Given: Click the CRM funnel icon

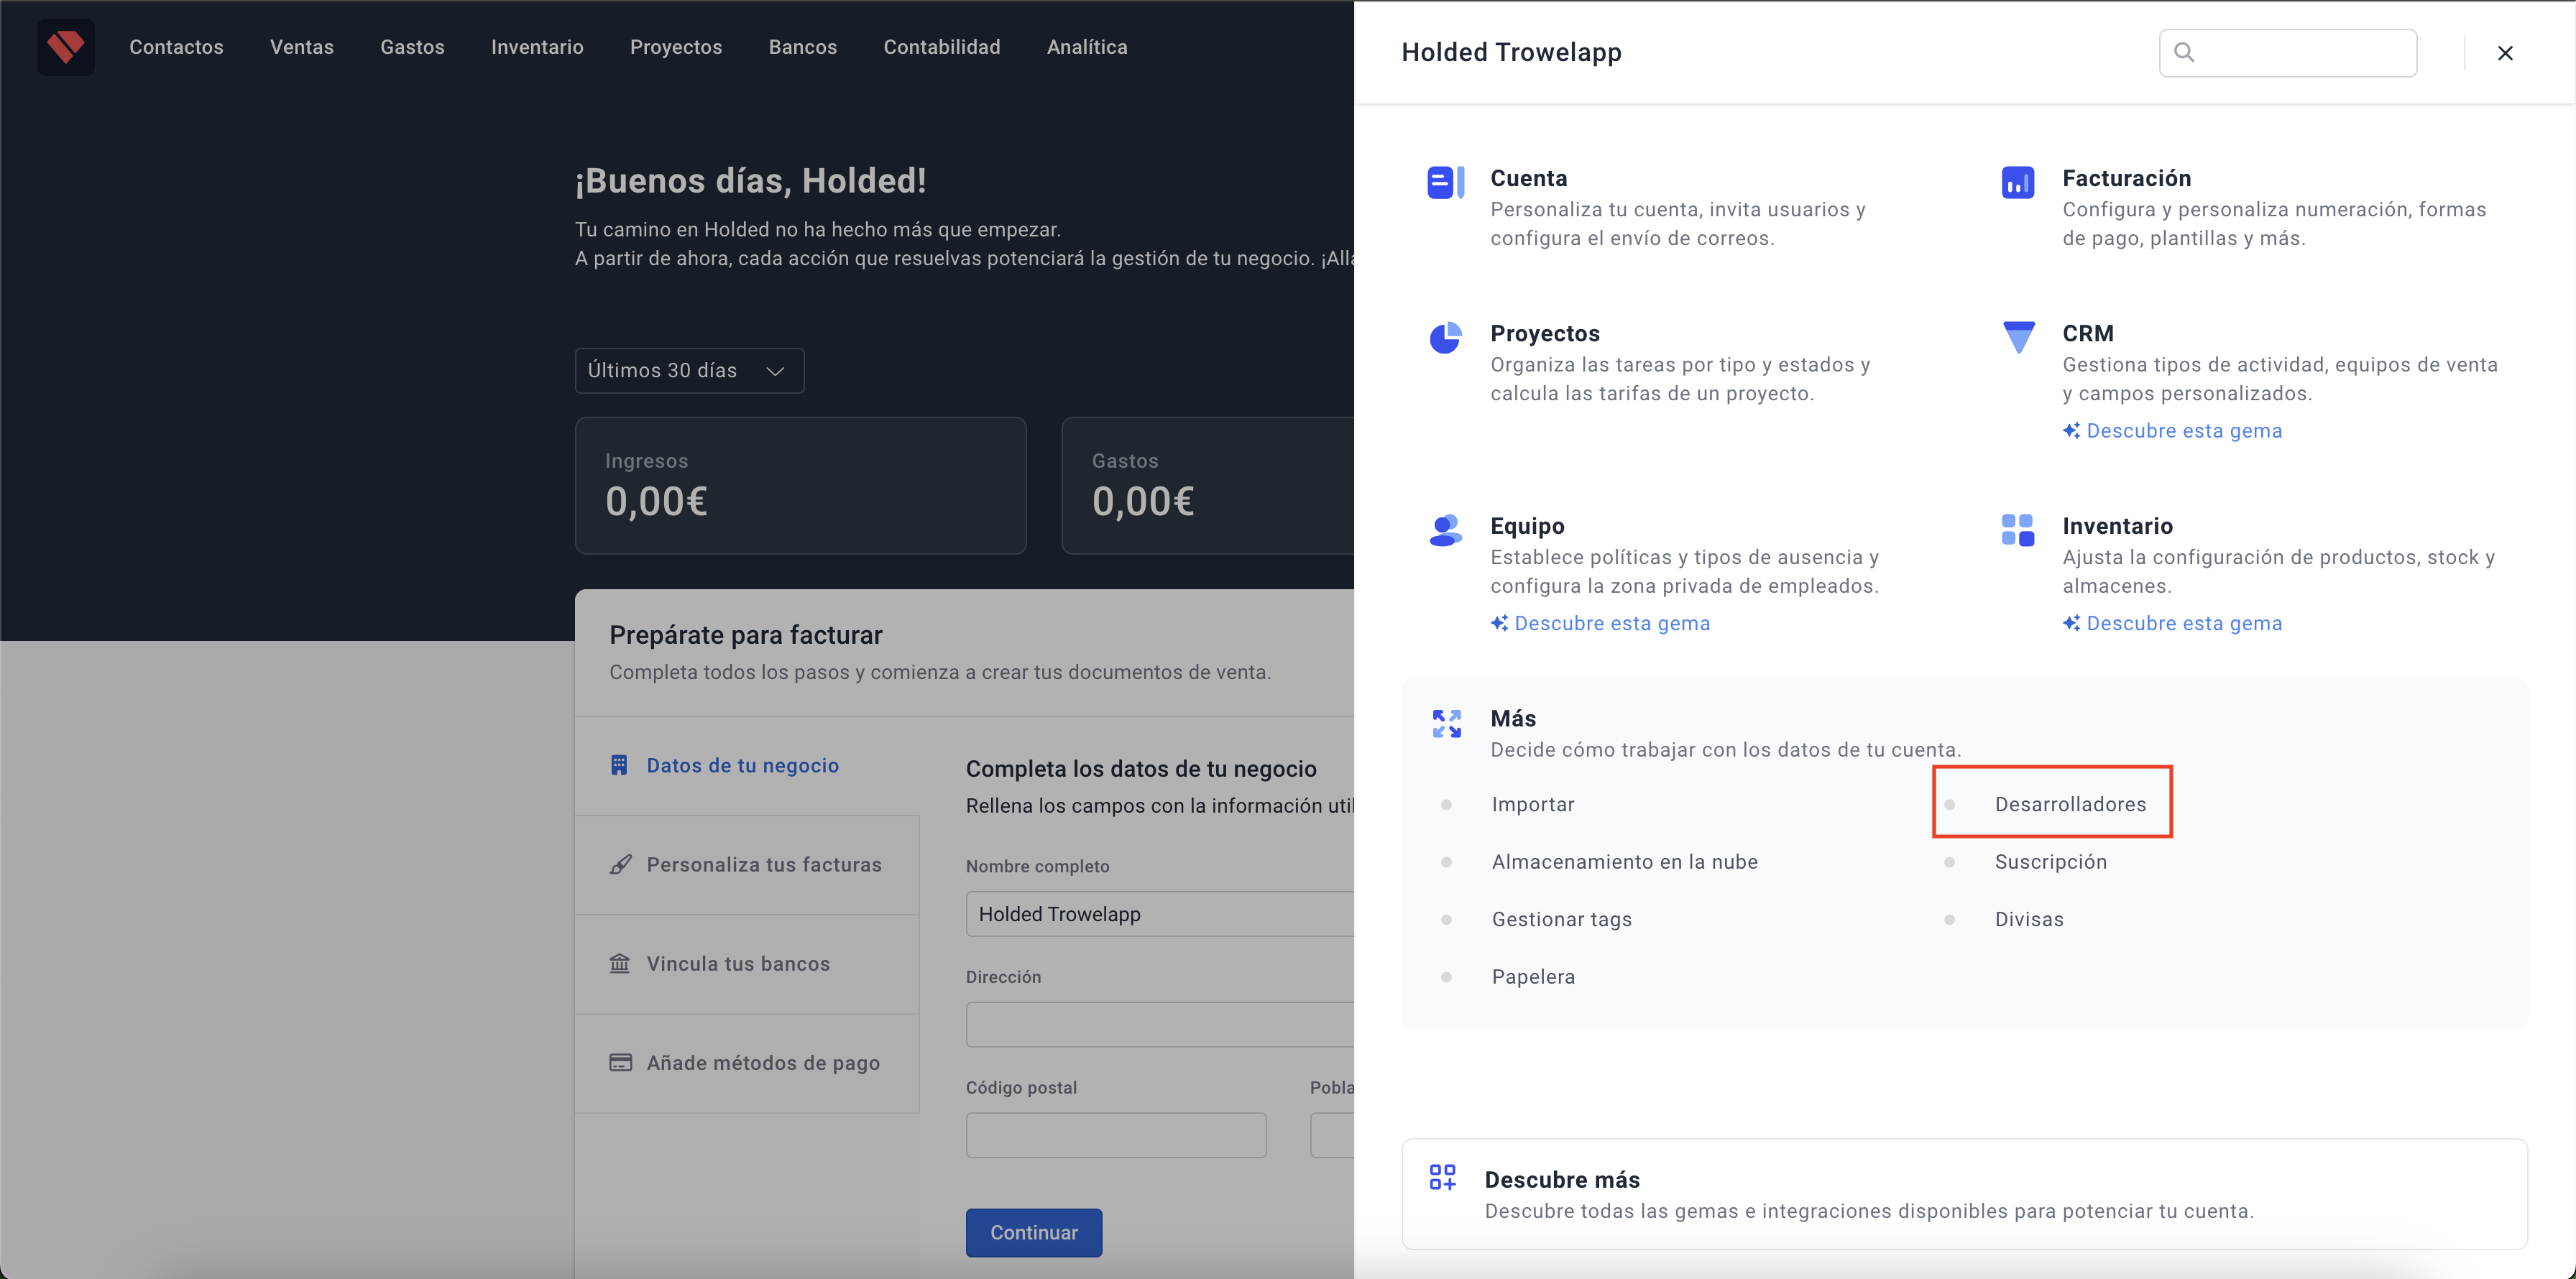Looking at the screenshot, I should (2018, 337).
